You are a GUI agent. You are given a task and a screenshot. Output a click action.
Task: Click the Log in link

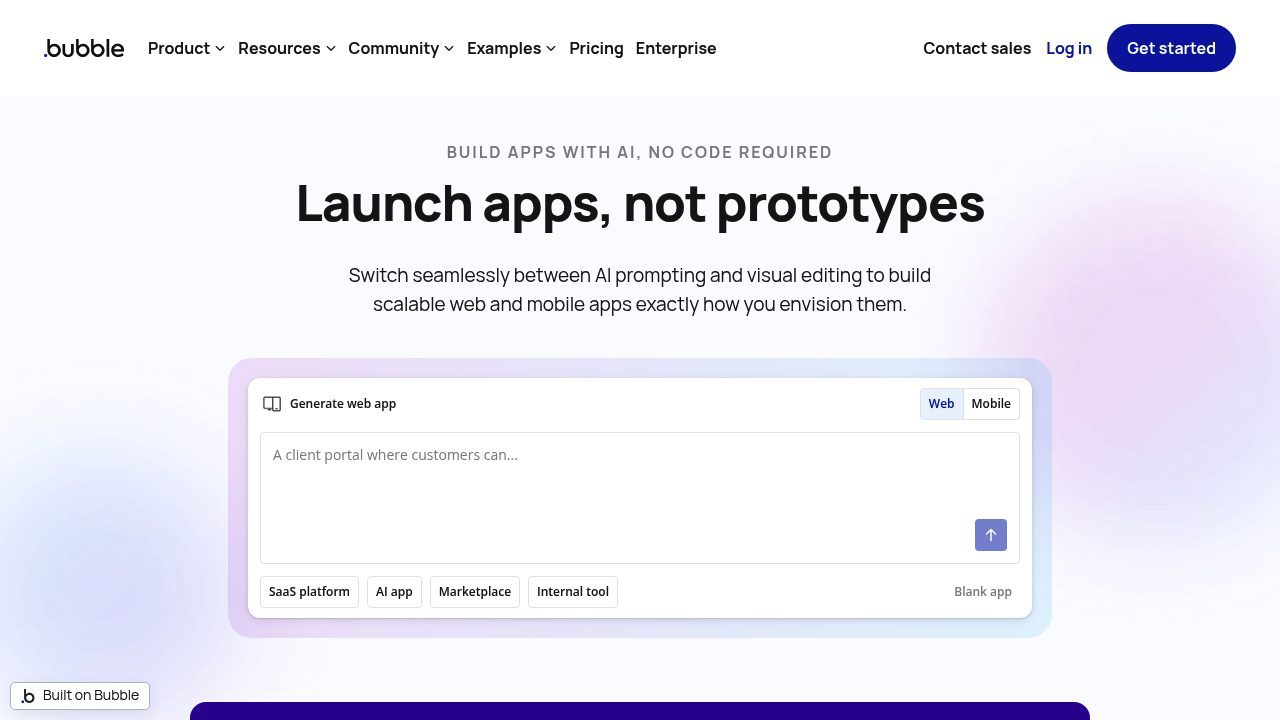click(x=1069, y=48)
